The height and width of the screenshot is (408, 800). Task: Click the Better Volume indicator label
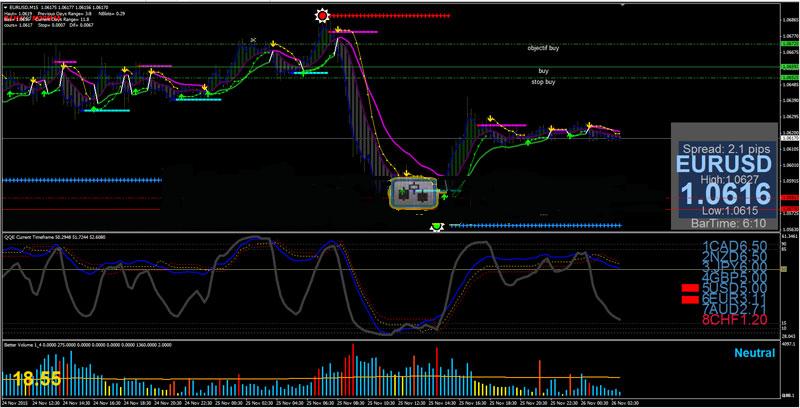point(17,345)
